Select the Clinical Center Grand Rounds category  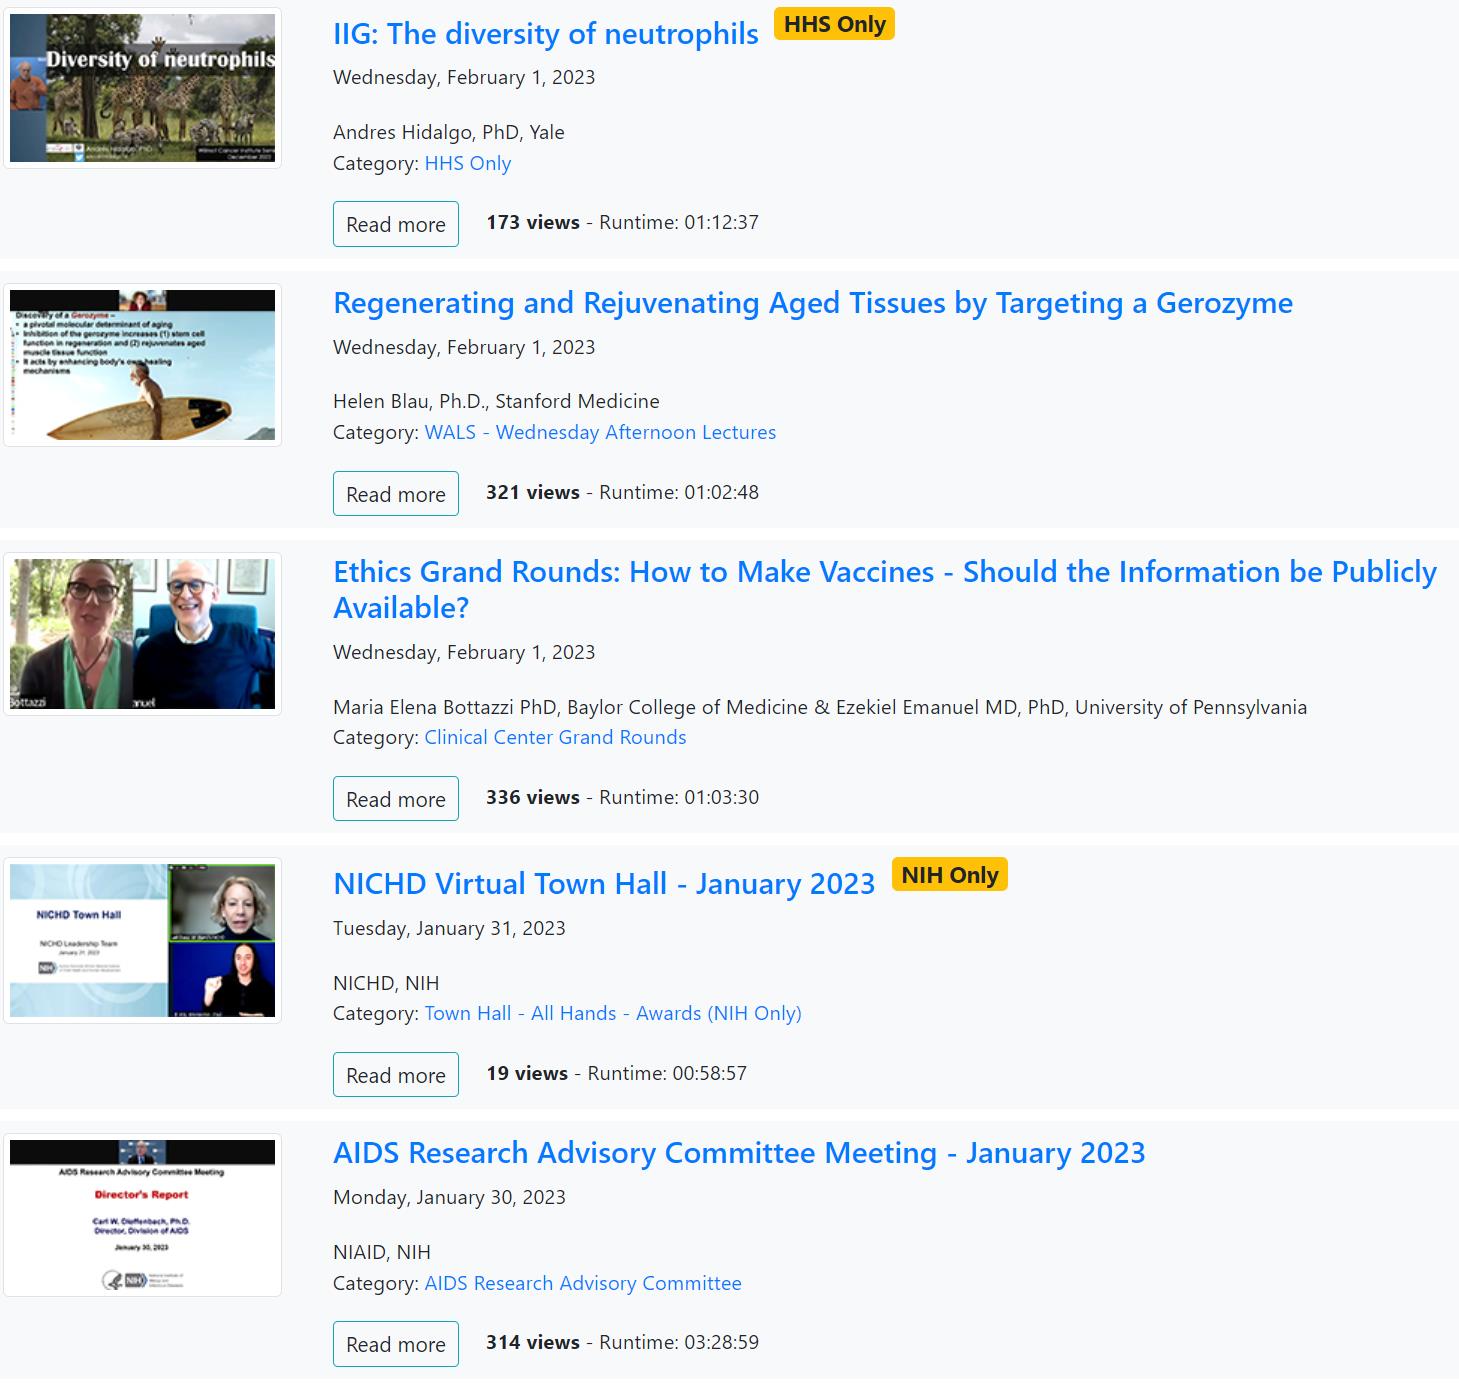(x=555, y=737)
